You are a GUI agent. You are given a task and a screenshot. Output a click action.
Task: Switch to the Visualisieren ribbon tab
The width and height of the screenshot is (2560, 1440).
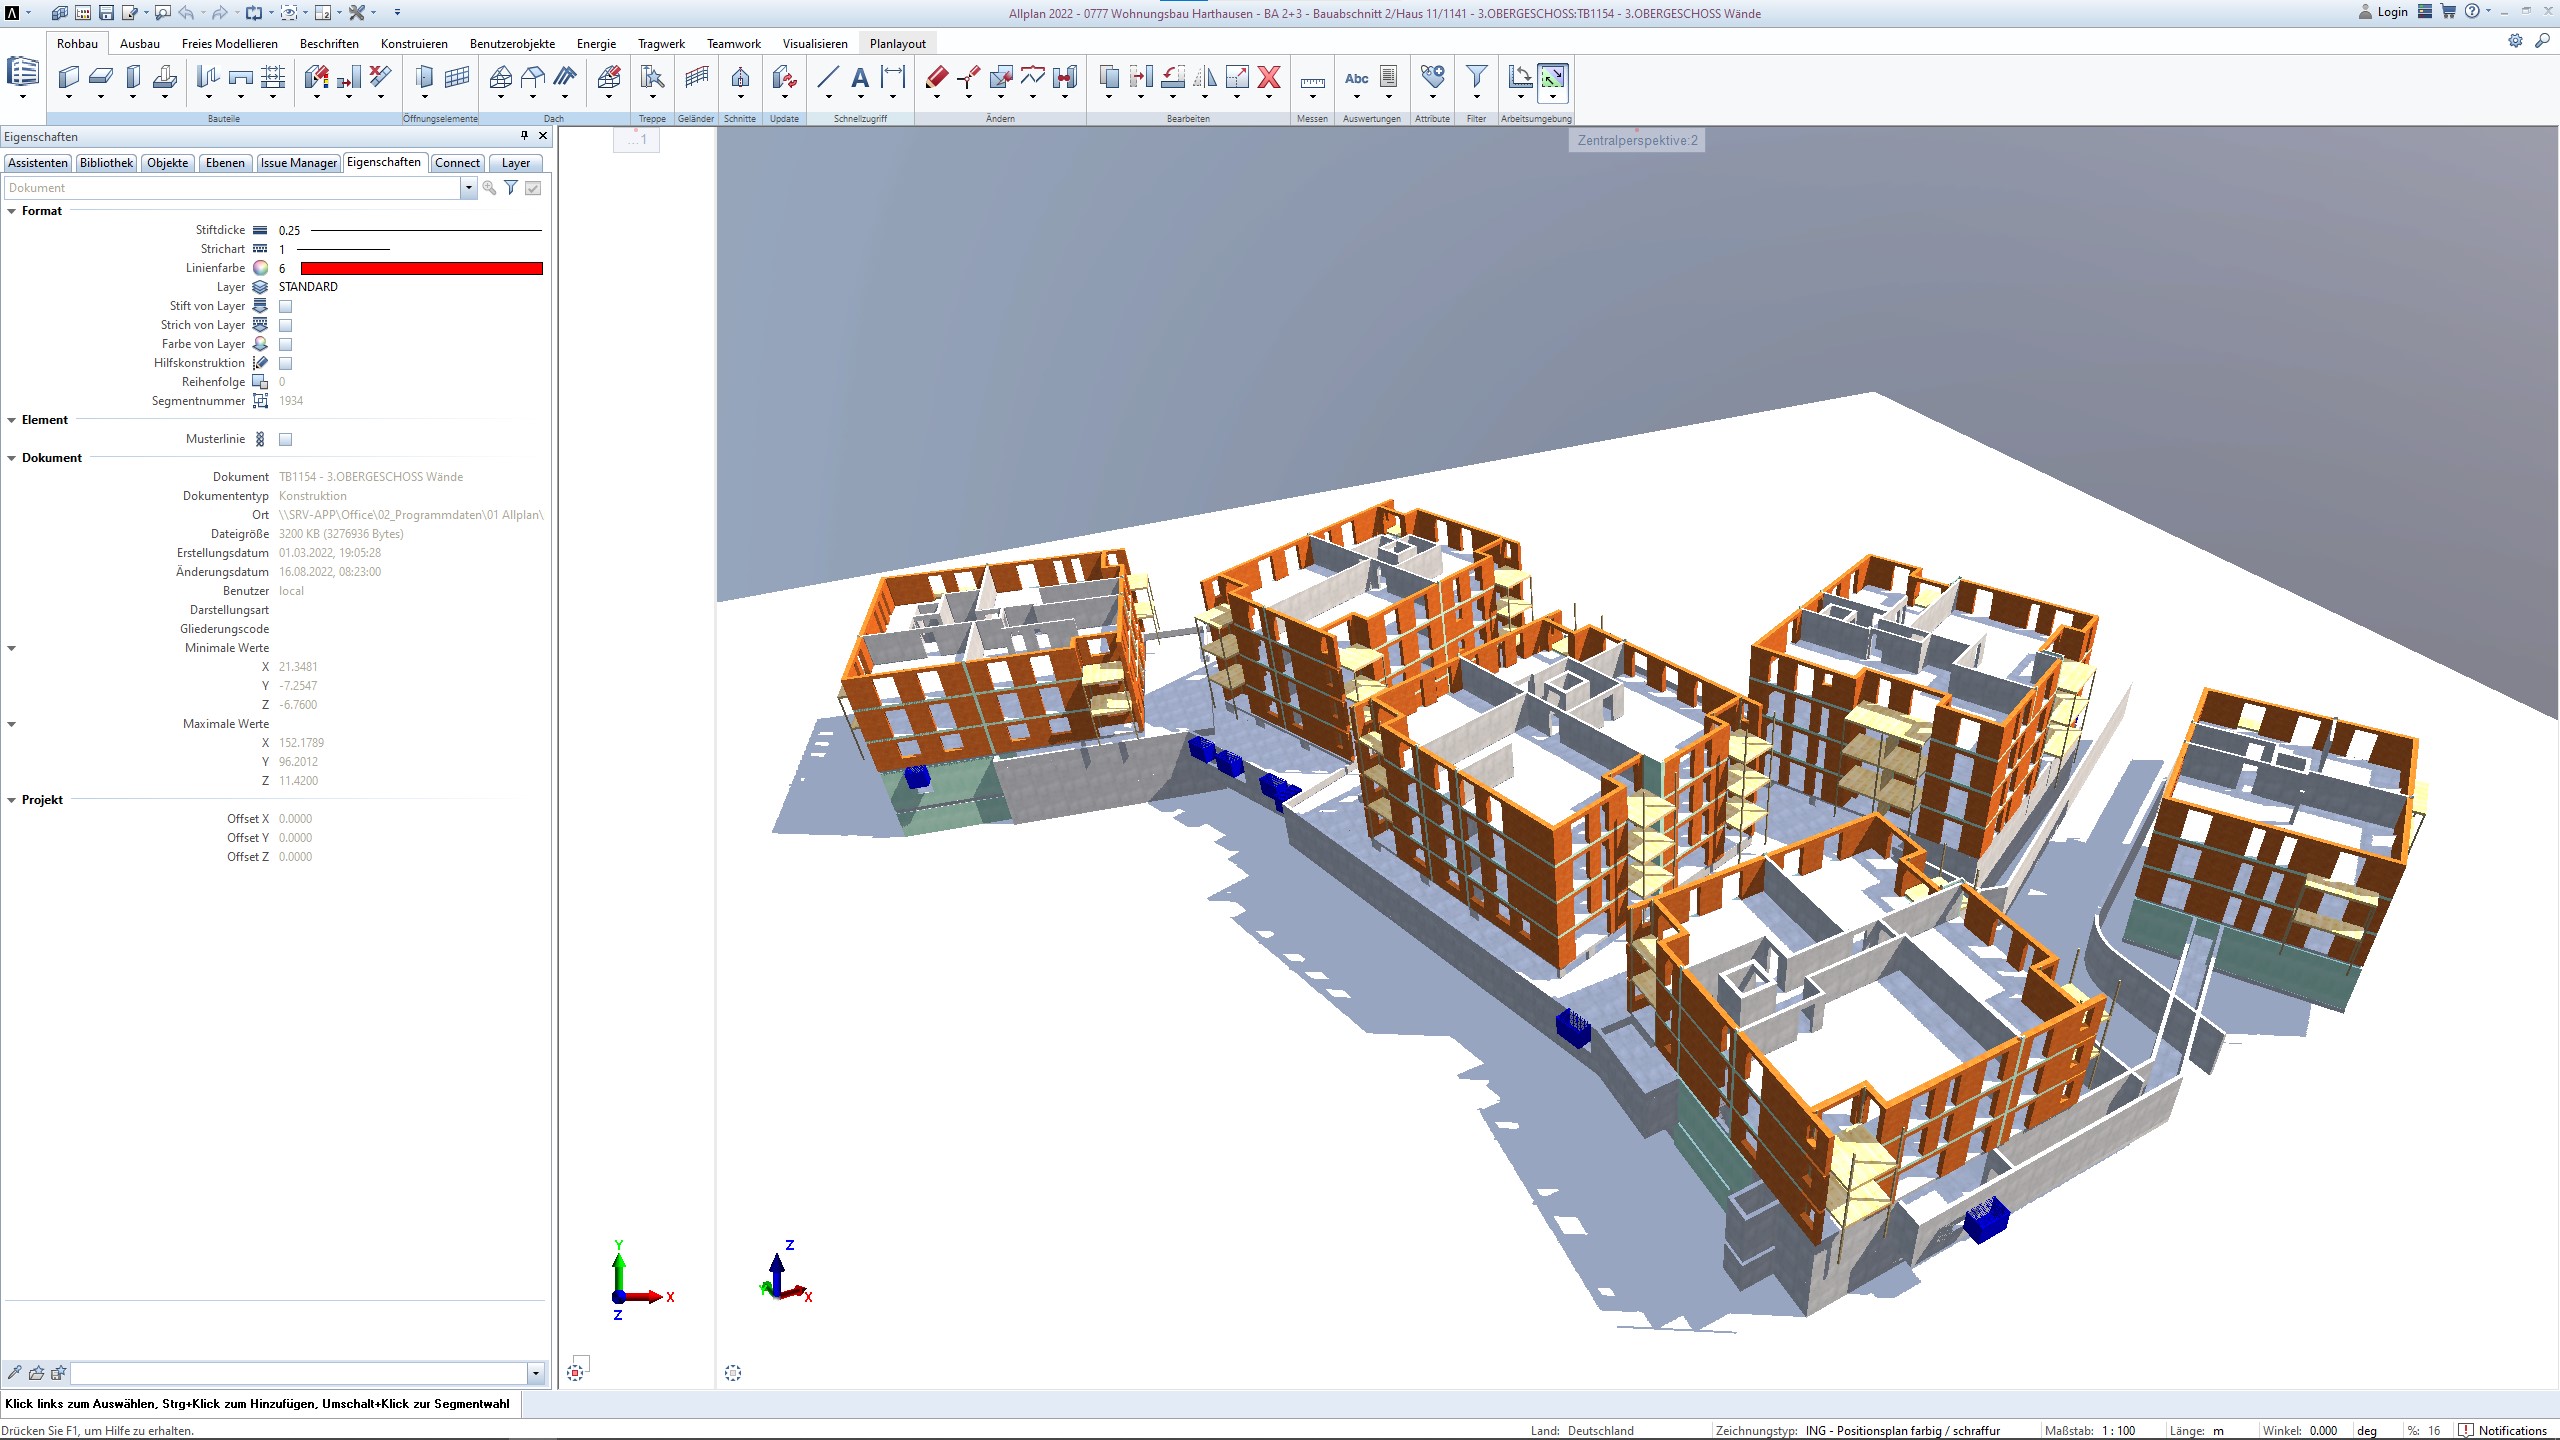tap(816, 43)
